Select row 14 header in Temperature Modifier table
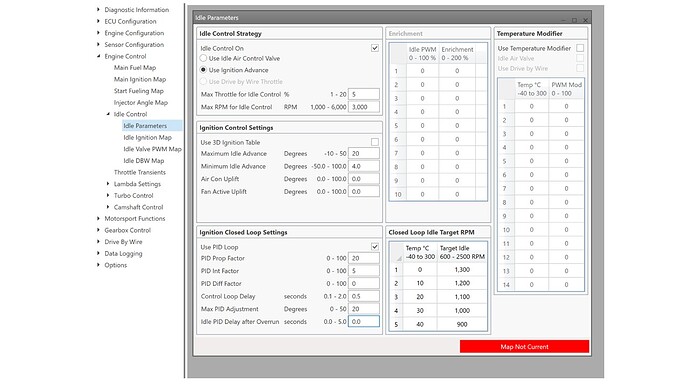 [x=506, y=285]
